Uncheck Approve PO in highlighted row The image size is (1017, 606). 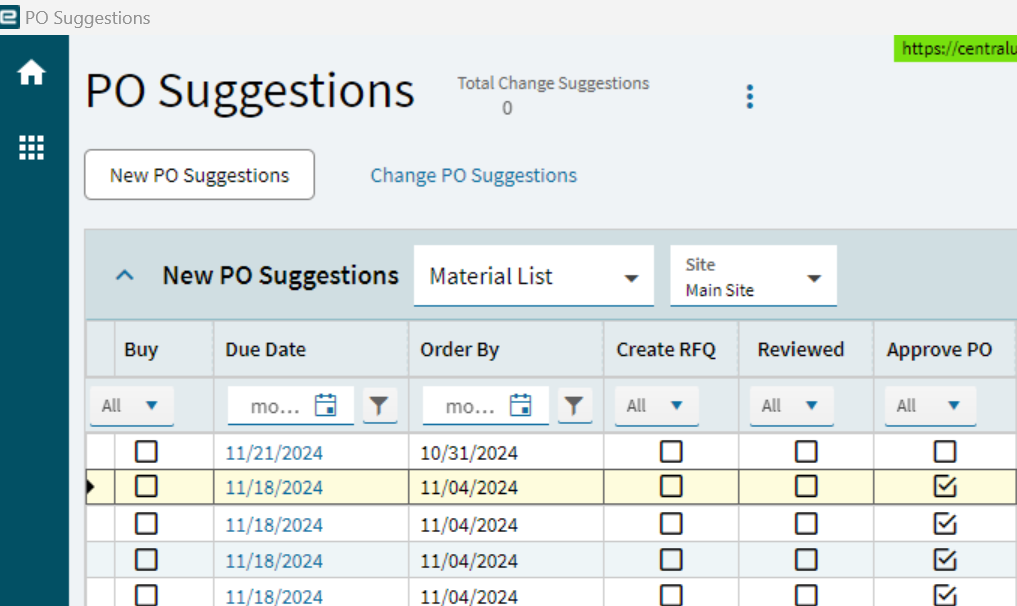point(945,486)
